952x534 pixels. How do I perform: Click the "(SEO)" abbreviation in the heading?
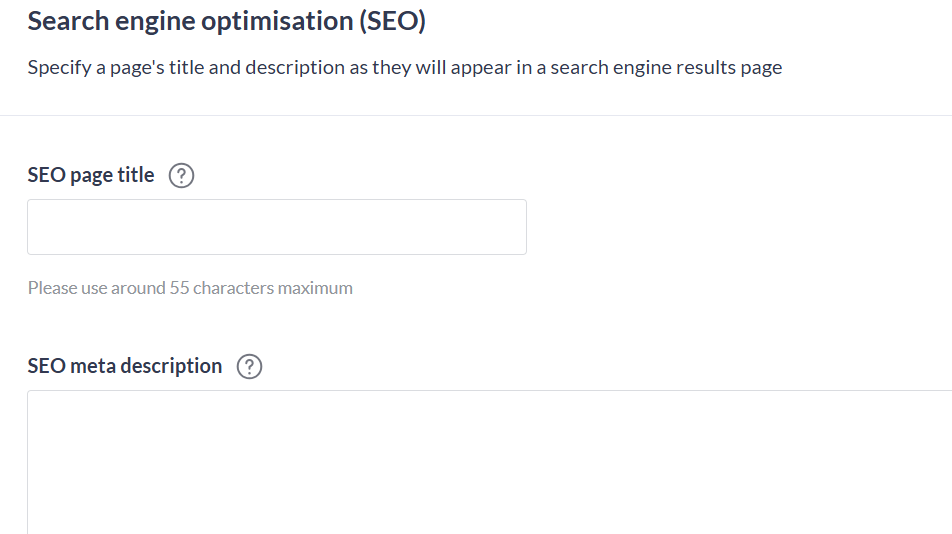point(391,21)
